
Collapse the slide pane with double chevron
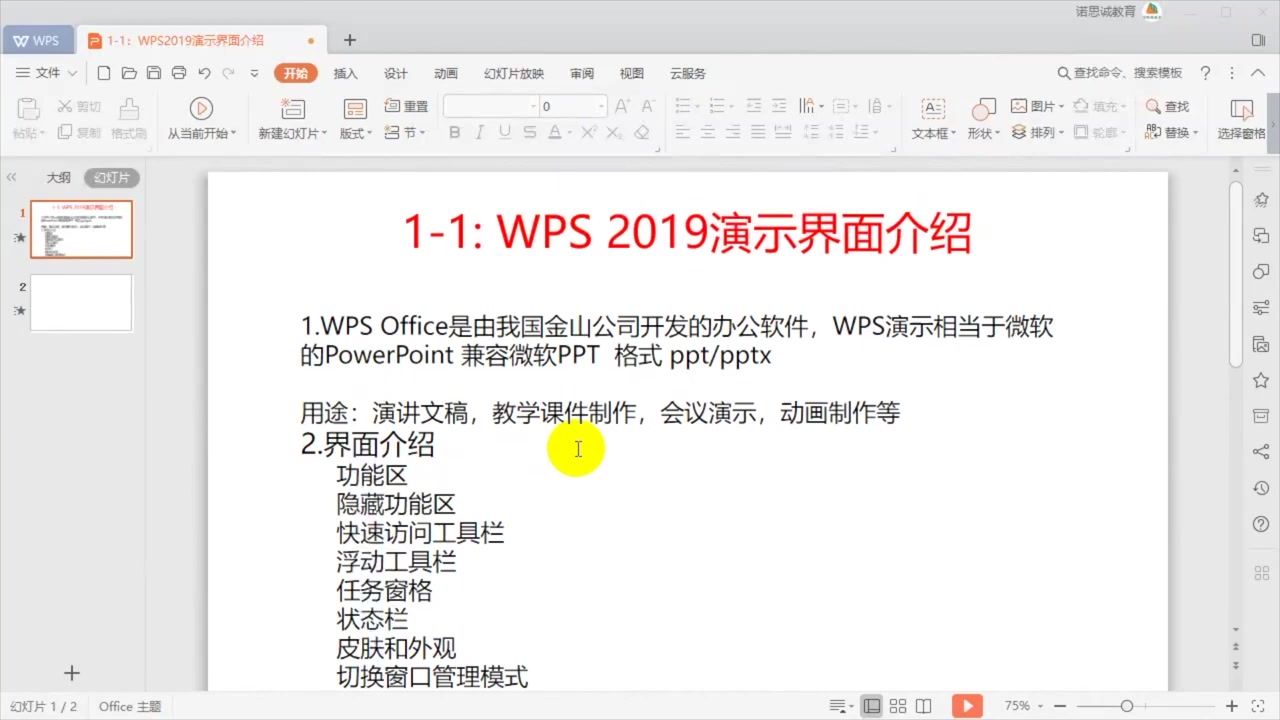coord(11,177)
